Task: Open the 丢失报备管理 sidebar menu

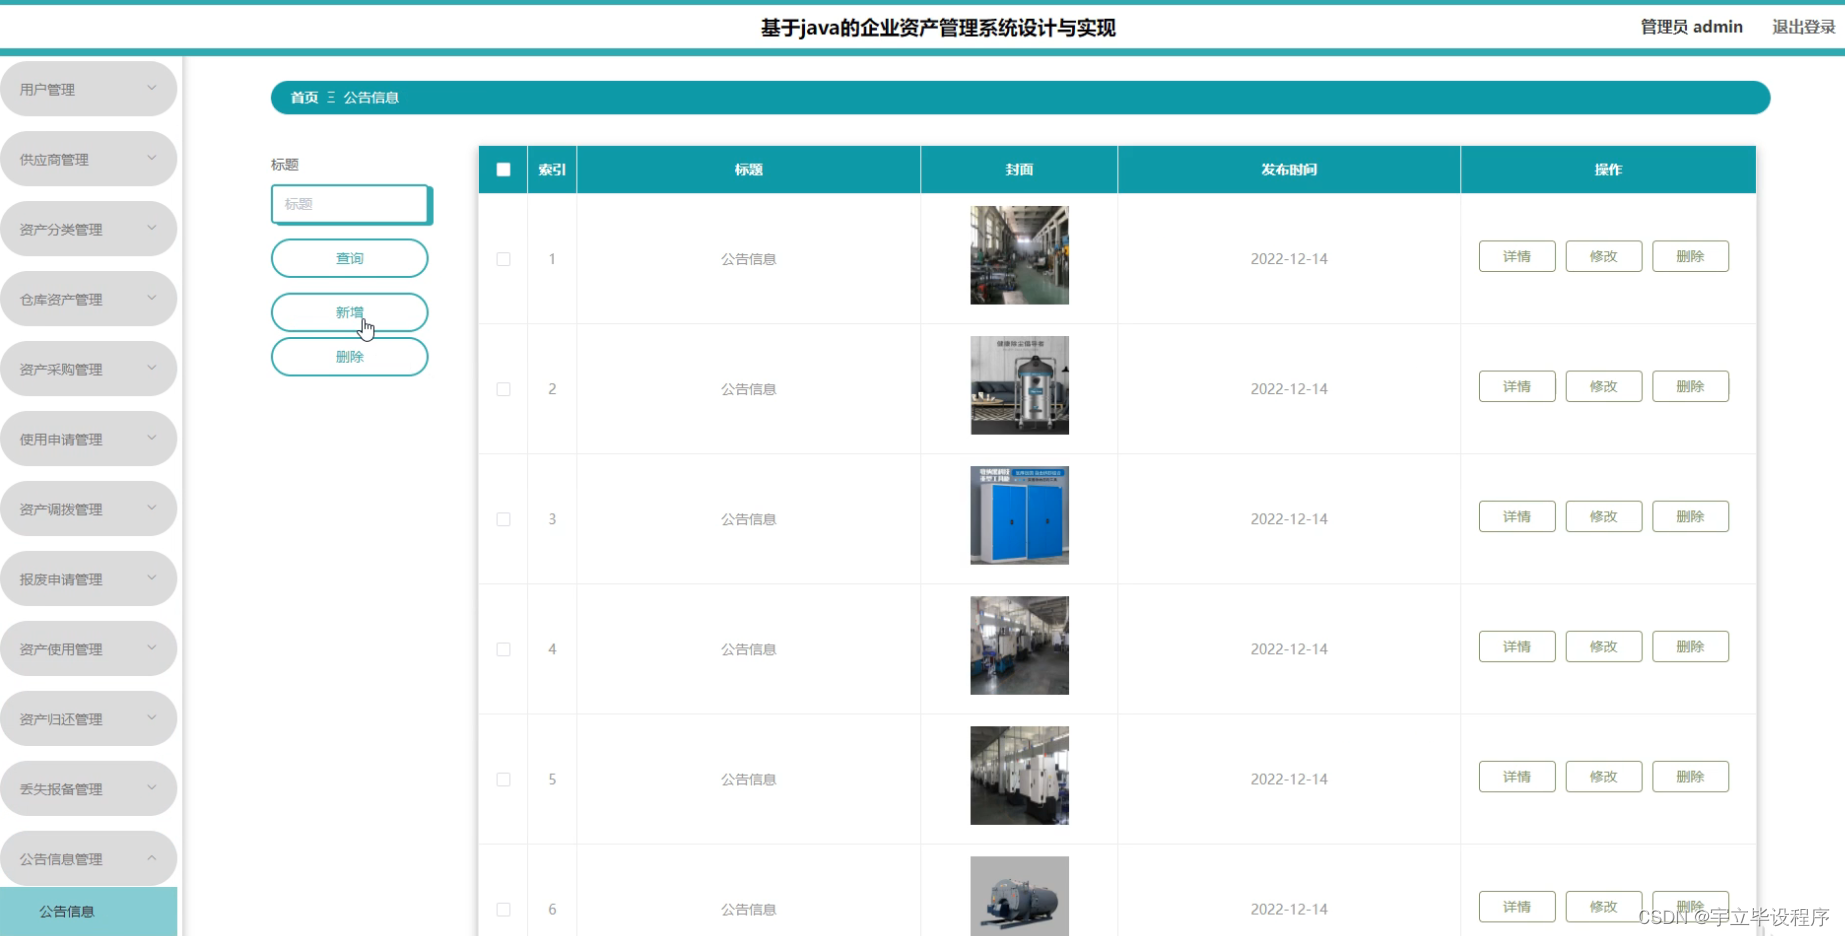Action: pyautogui.click(x=88, y=789)
